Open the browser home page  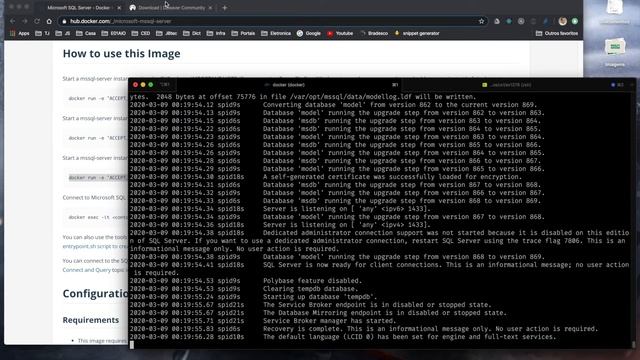(49, 21)
